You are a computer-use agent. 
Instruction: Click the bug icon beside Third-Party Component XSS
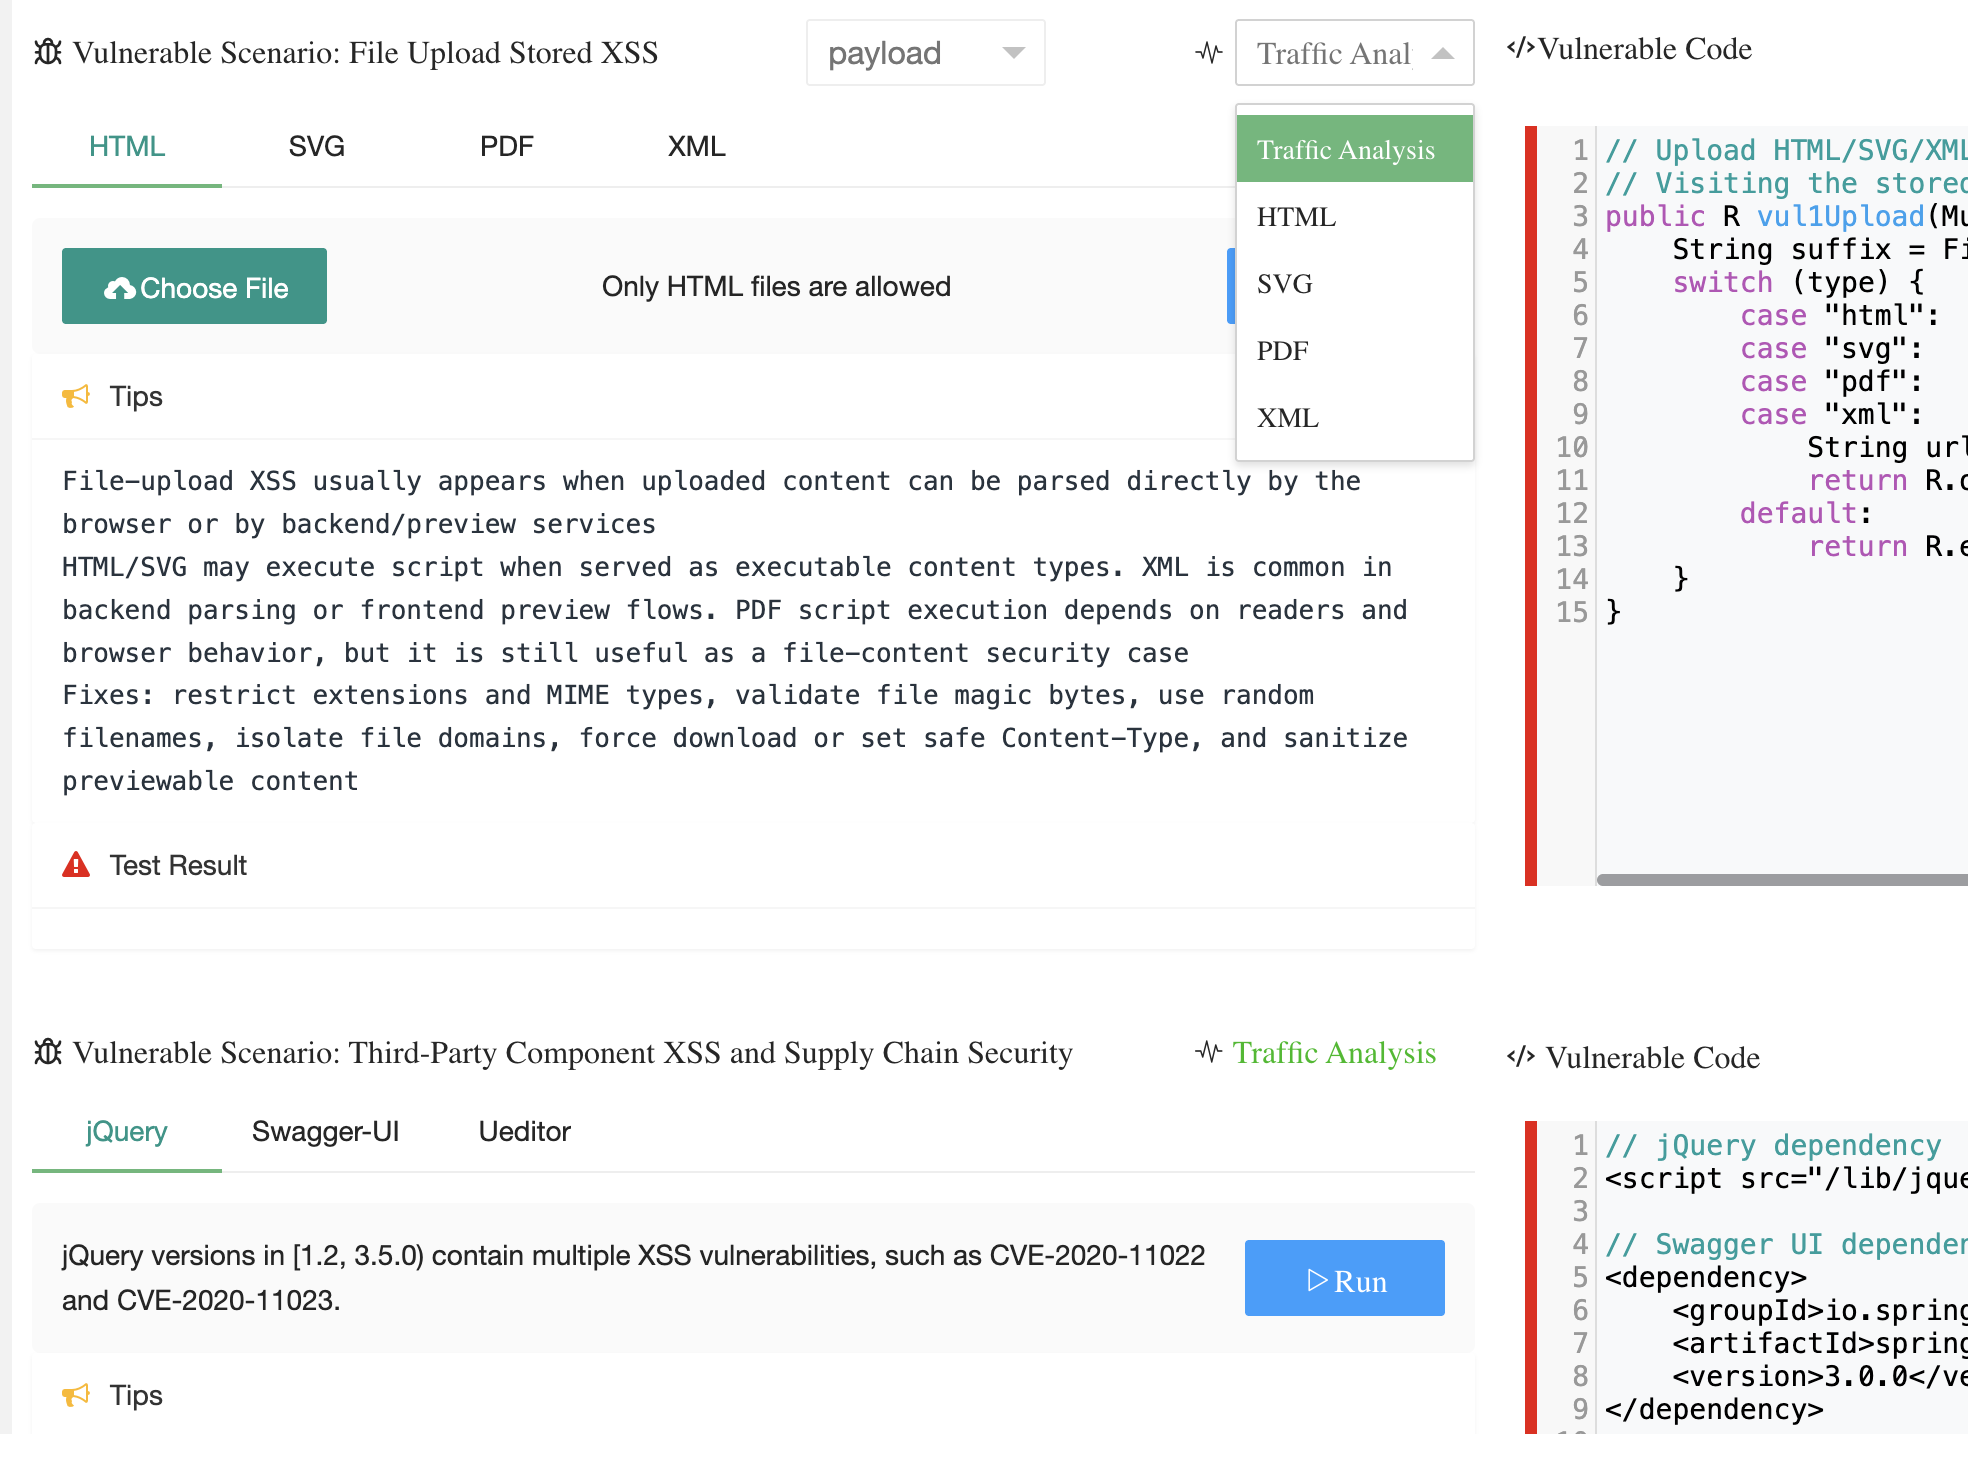tap(48, 1052)
